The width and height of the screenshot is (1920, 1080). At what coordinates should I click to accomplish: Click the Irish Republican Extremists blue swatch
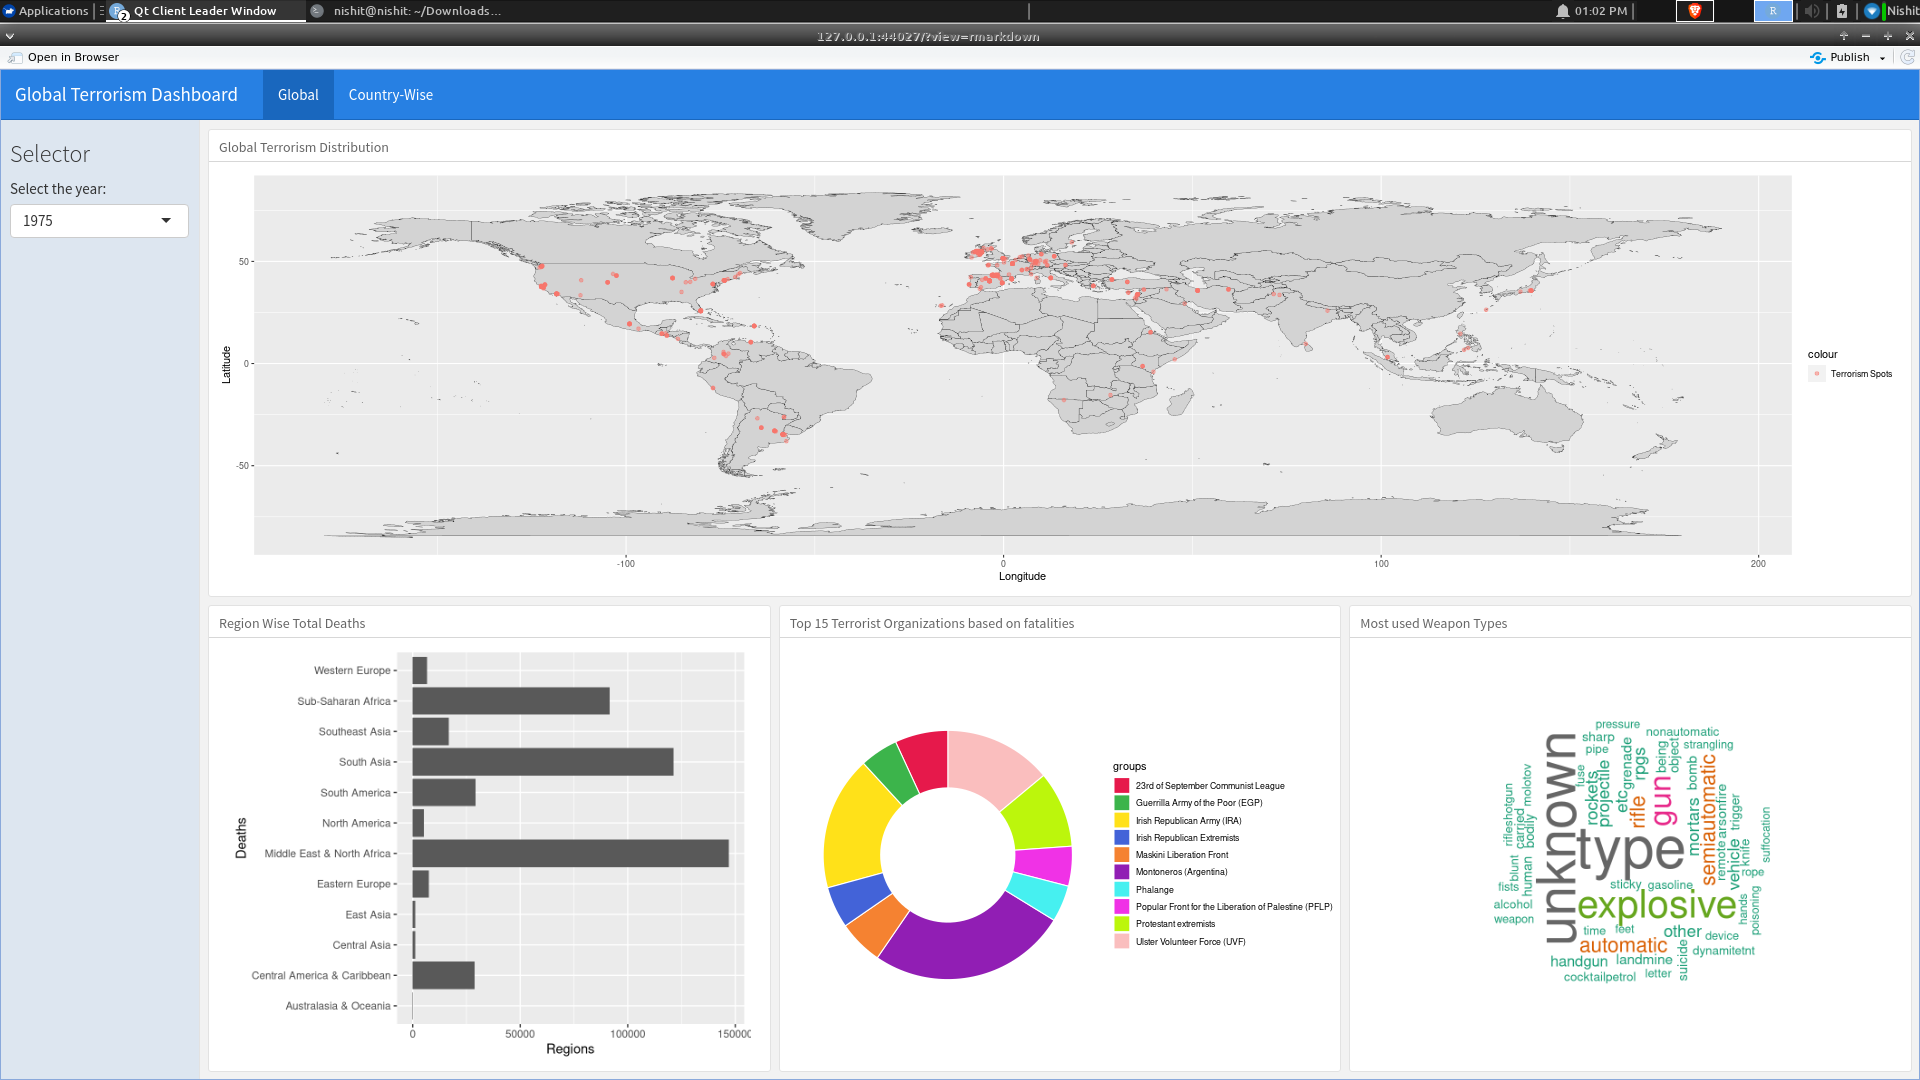click(x=1121, y=838)
